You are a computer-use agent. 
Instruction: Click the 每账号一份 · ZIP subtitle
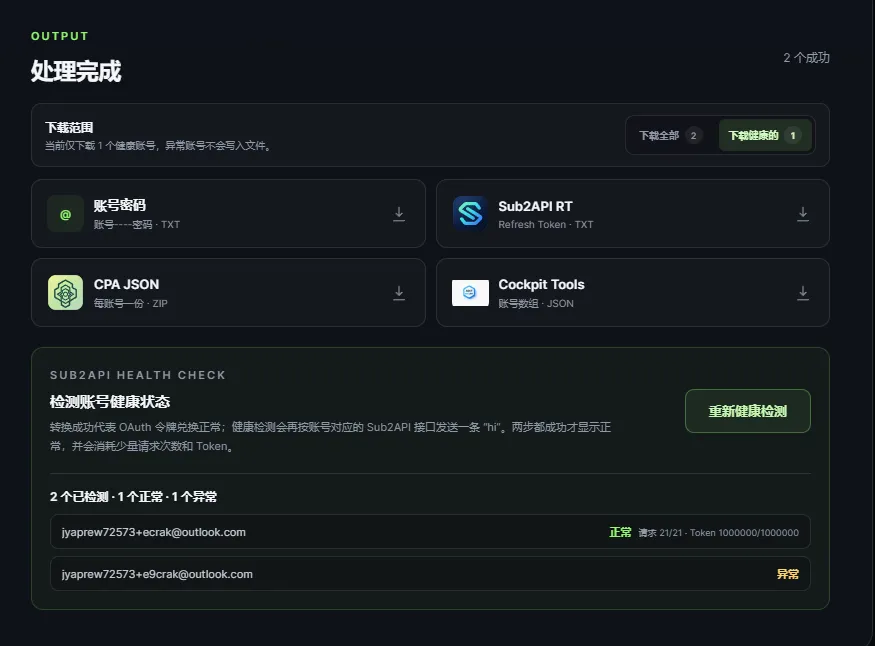click(131, 303)
